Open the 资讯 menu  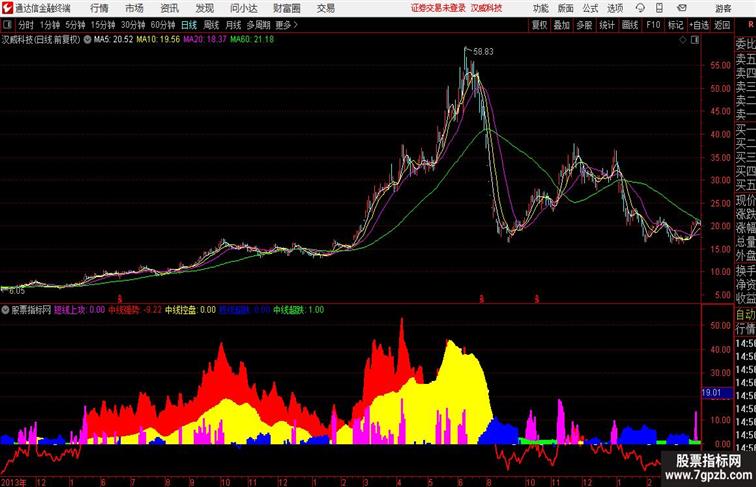tap(170, 8)
